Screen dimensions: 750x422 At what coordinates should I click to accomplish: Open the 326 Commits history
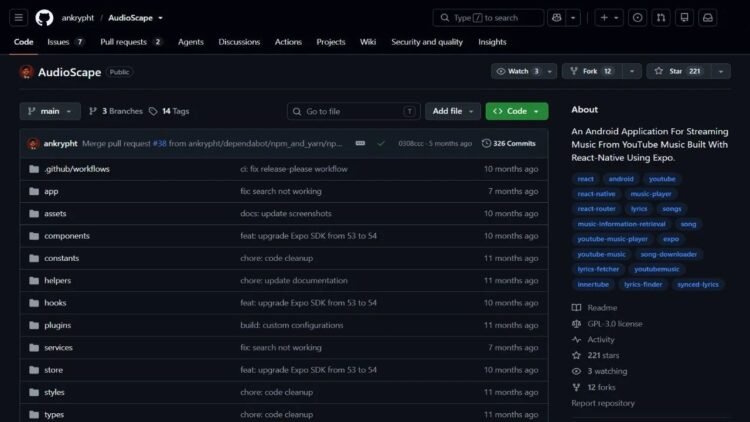coord(508,143)
